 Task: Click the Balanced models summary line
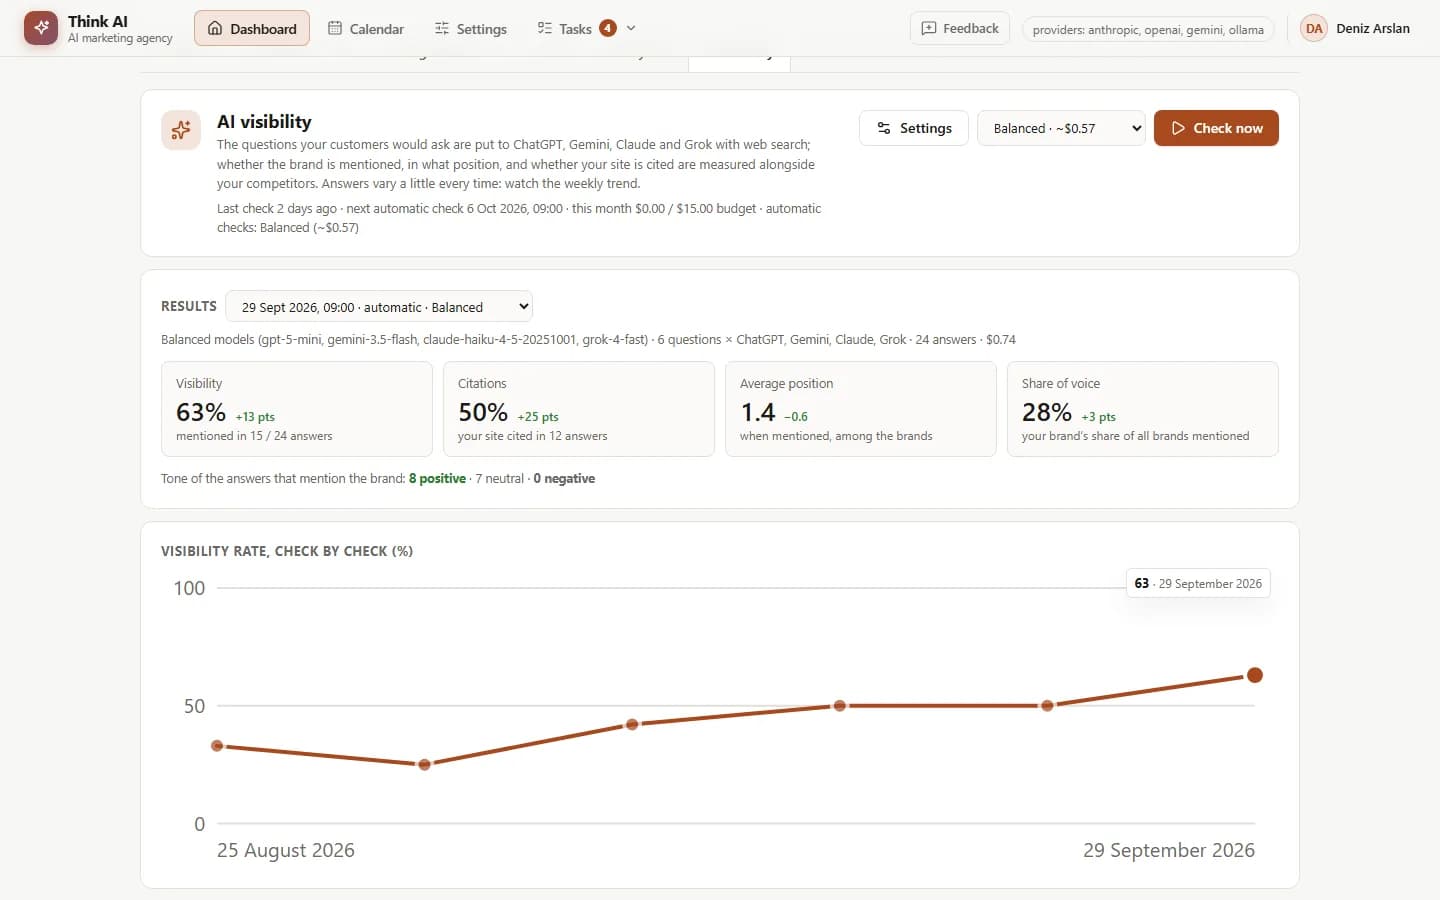click(588, 340)
